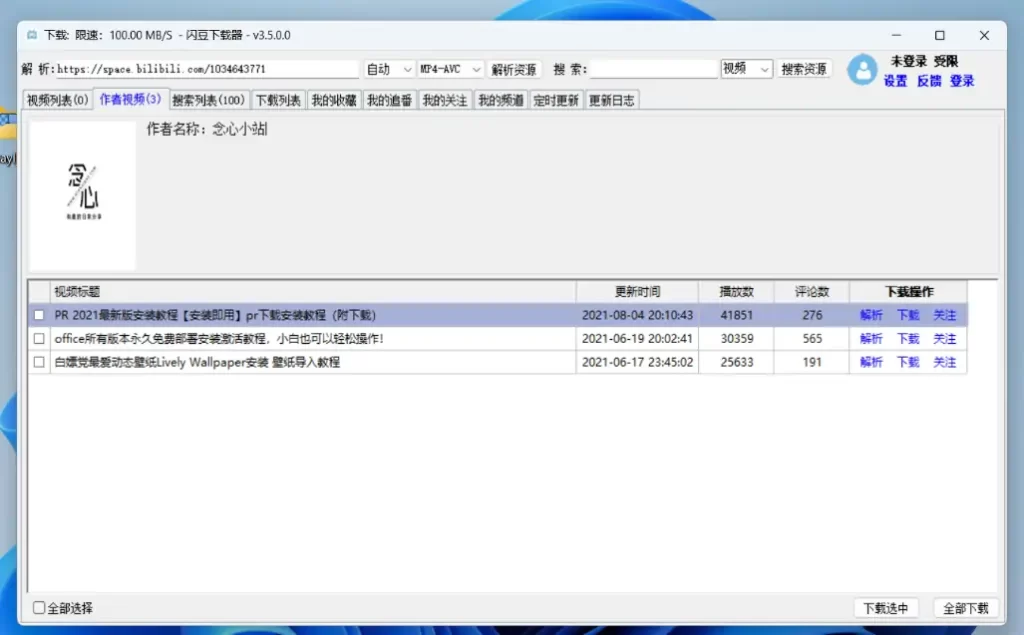Open the MP4-AVC format dropdown

point(449,69)
